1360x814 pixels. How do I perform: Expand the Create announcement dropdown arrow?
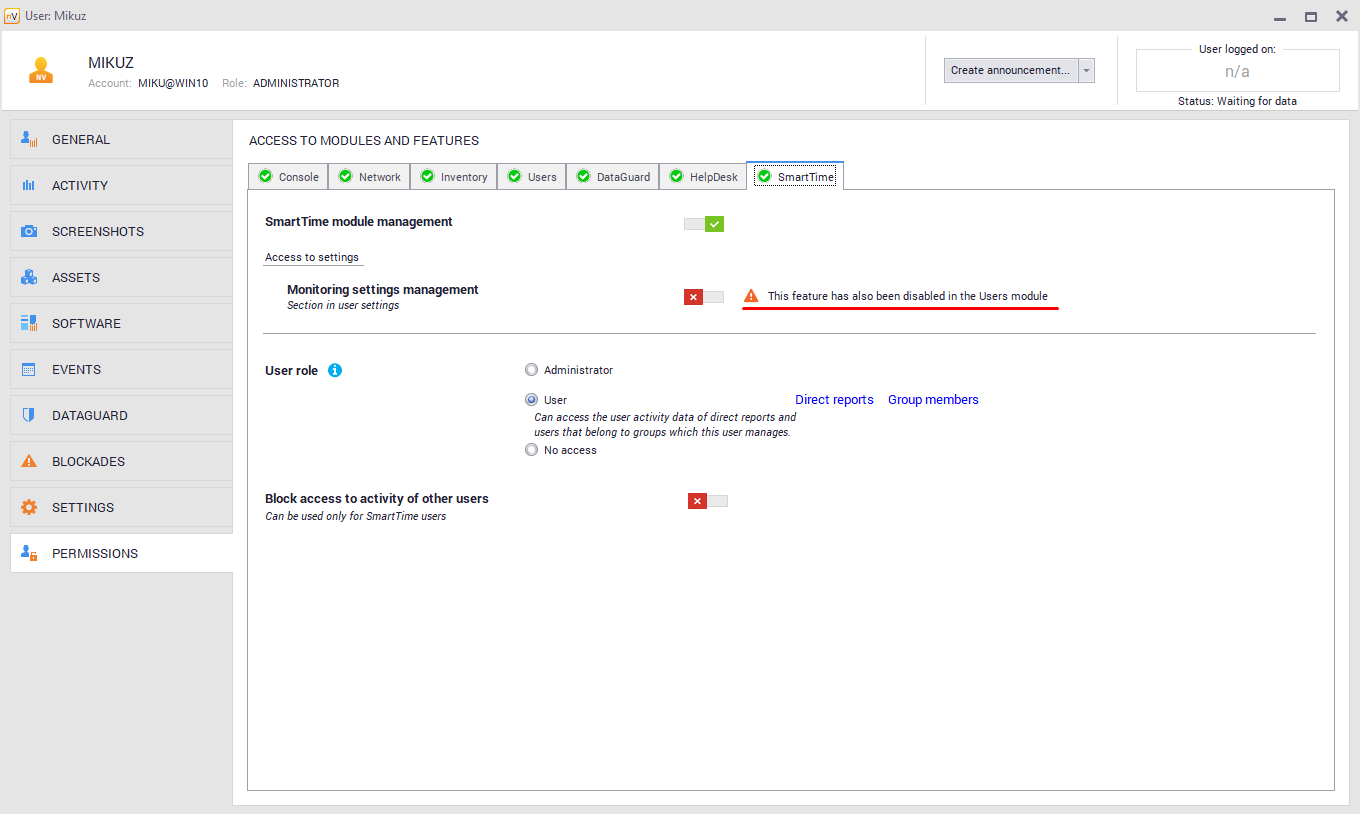click(1086, 71)
